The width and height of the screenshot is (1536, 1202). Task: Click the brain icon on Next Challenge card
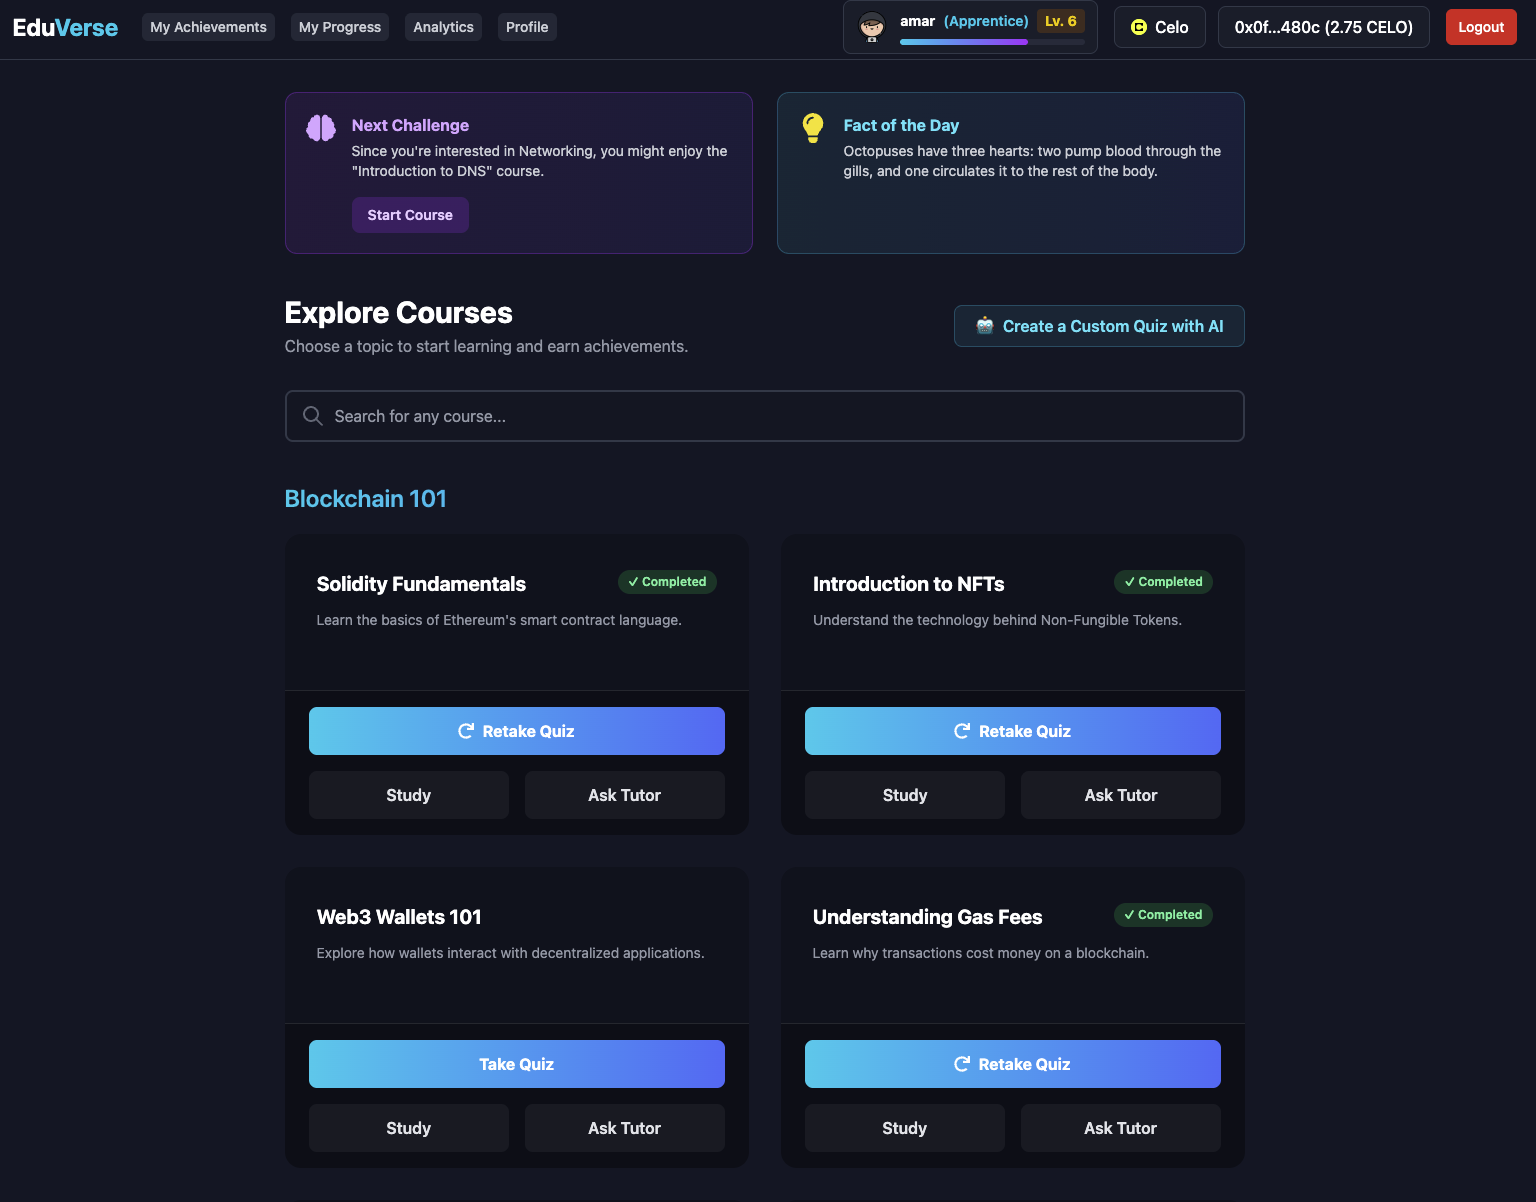[320, 128]
